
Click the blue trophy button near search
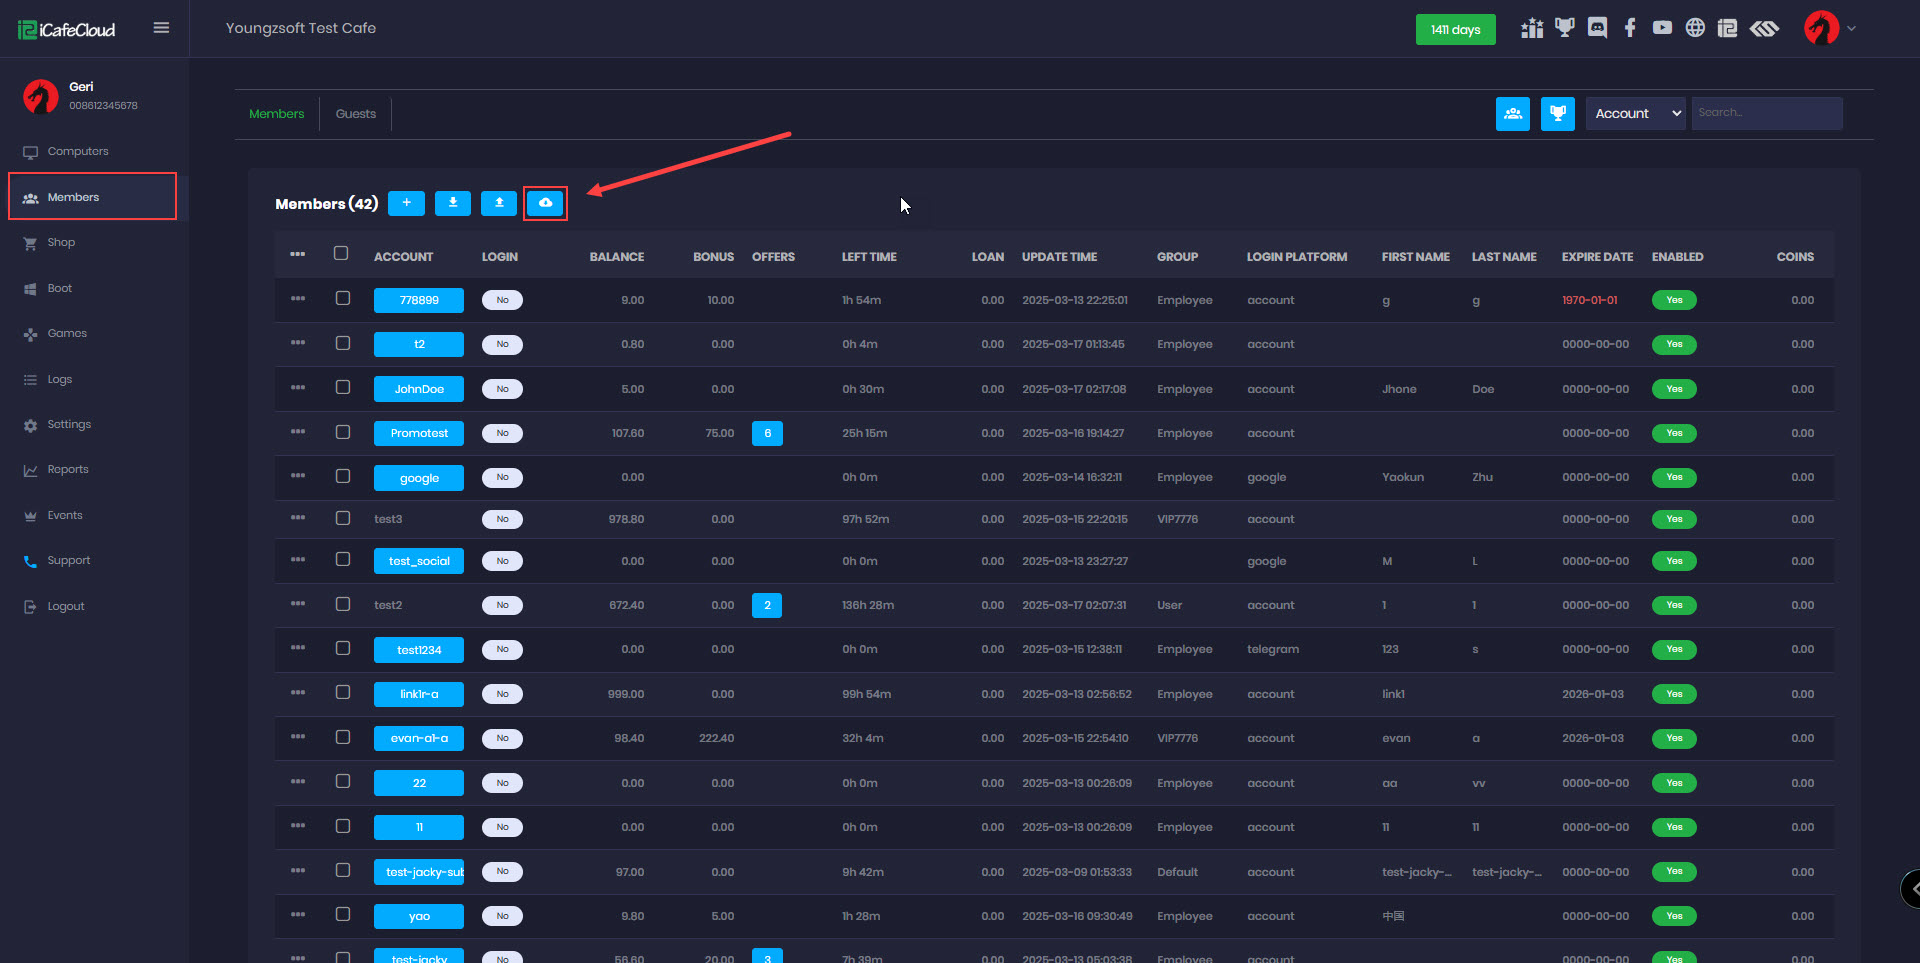tap(1557, 114)
